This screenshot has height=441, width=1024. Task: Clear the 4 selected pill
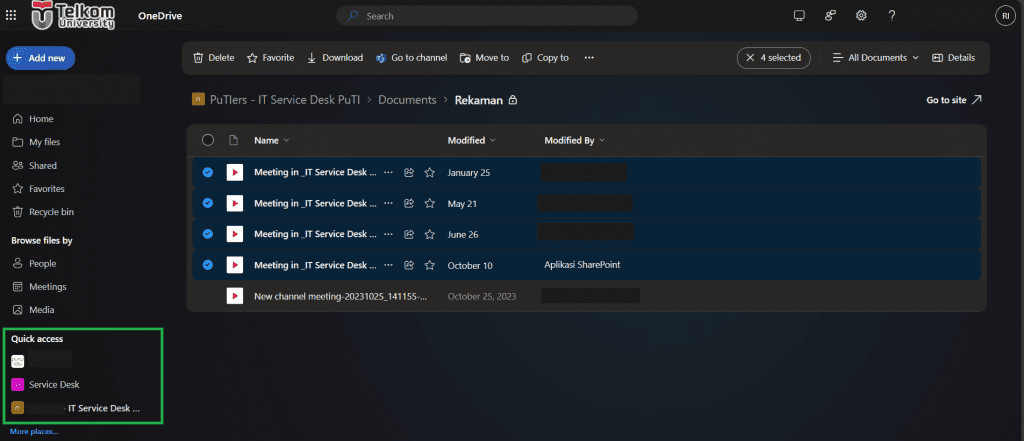(x=774, y=57)
